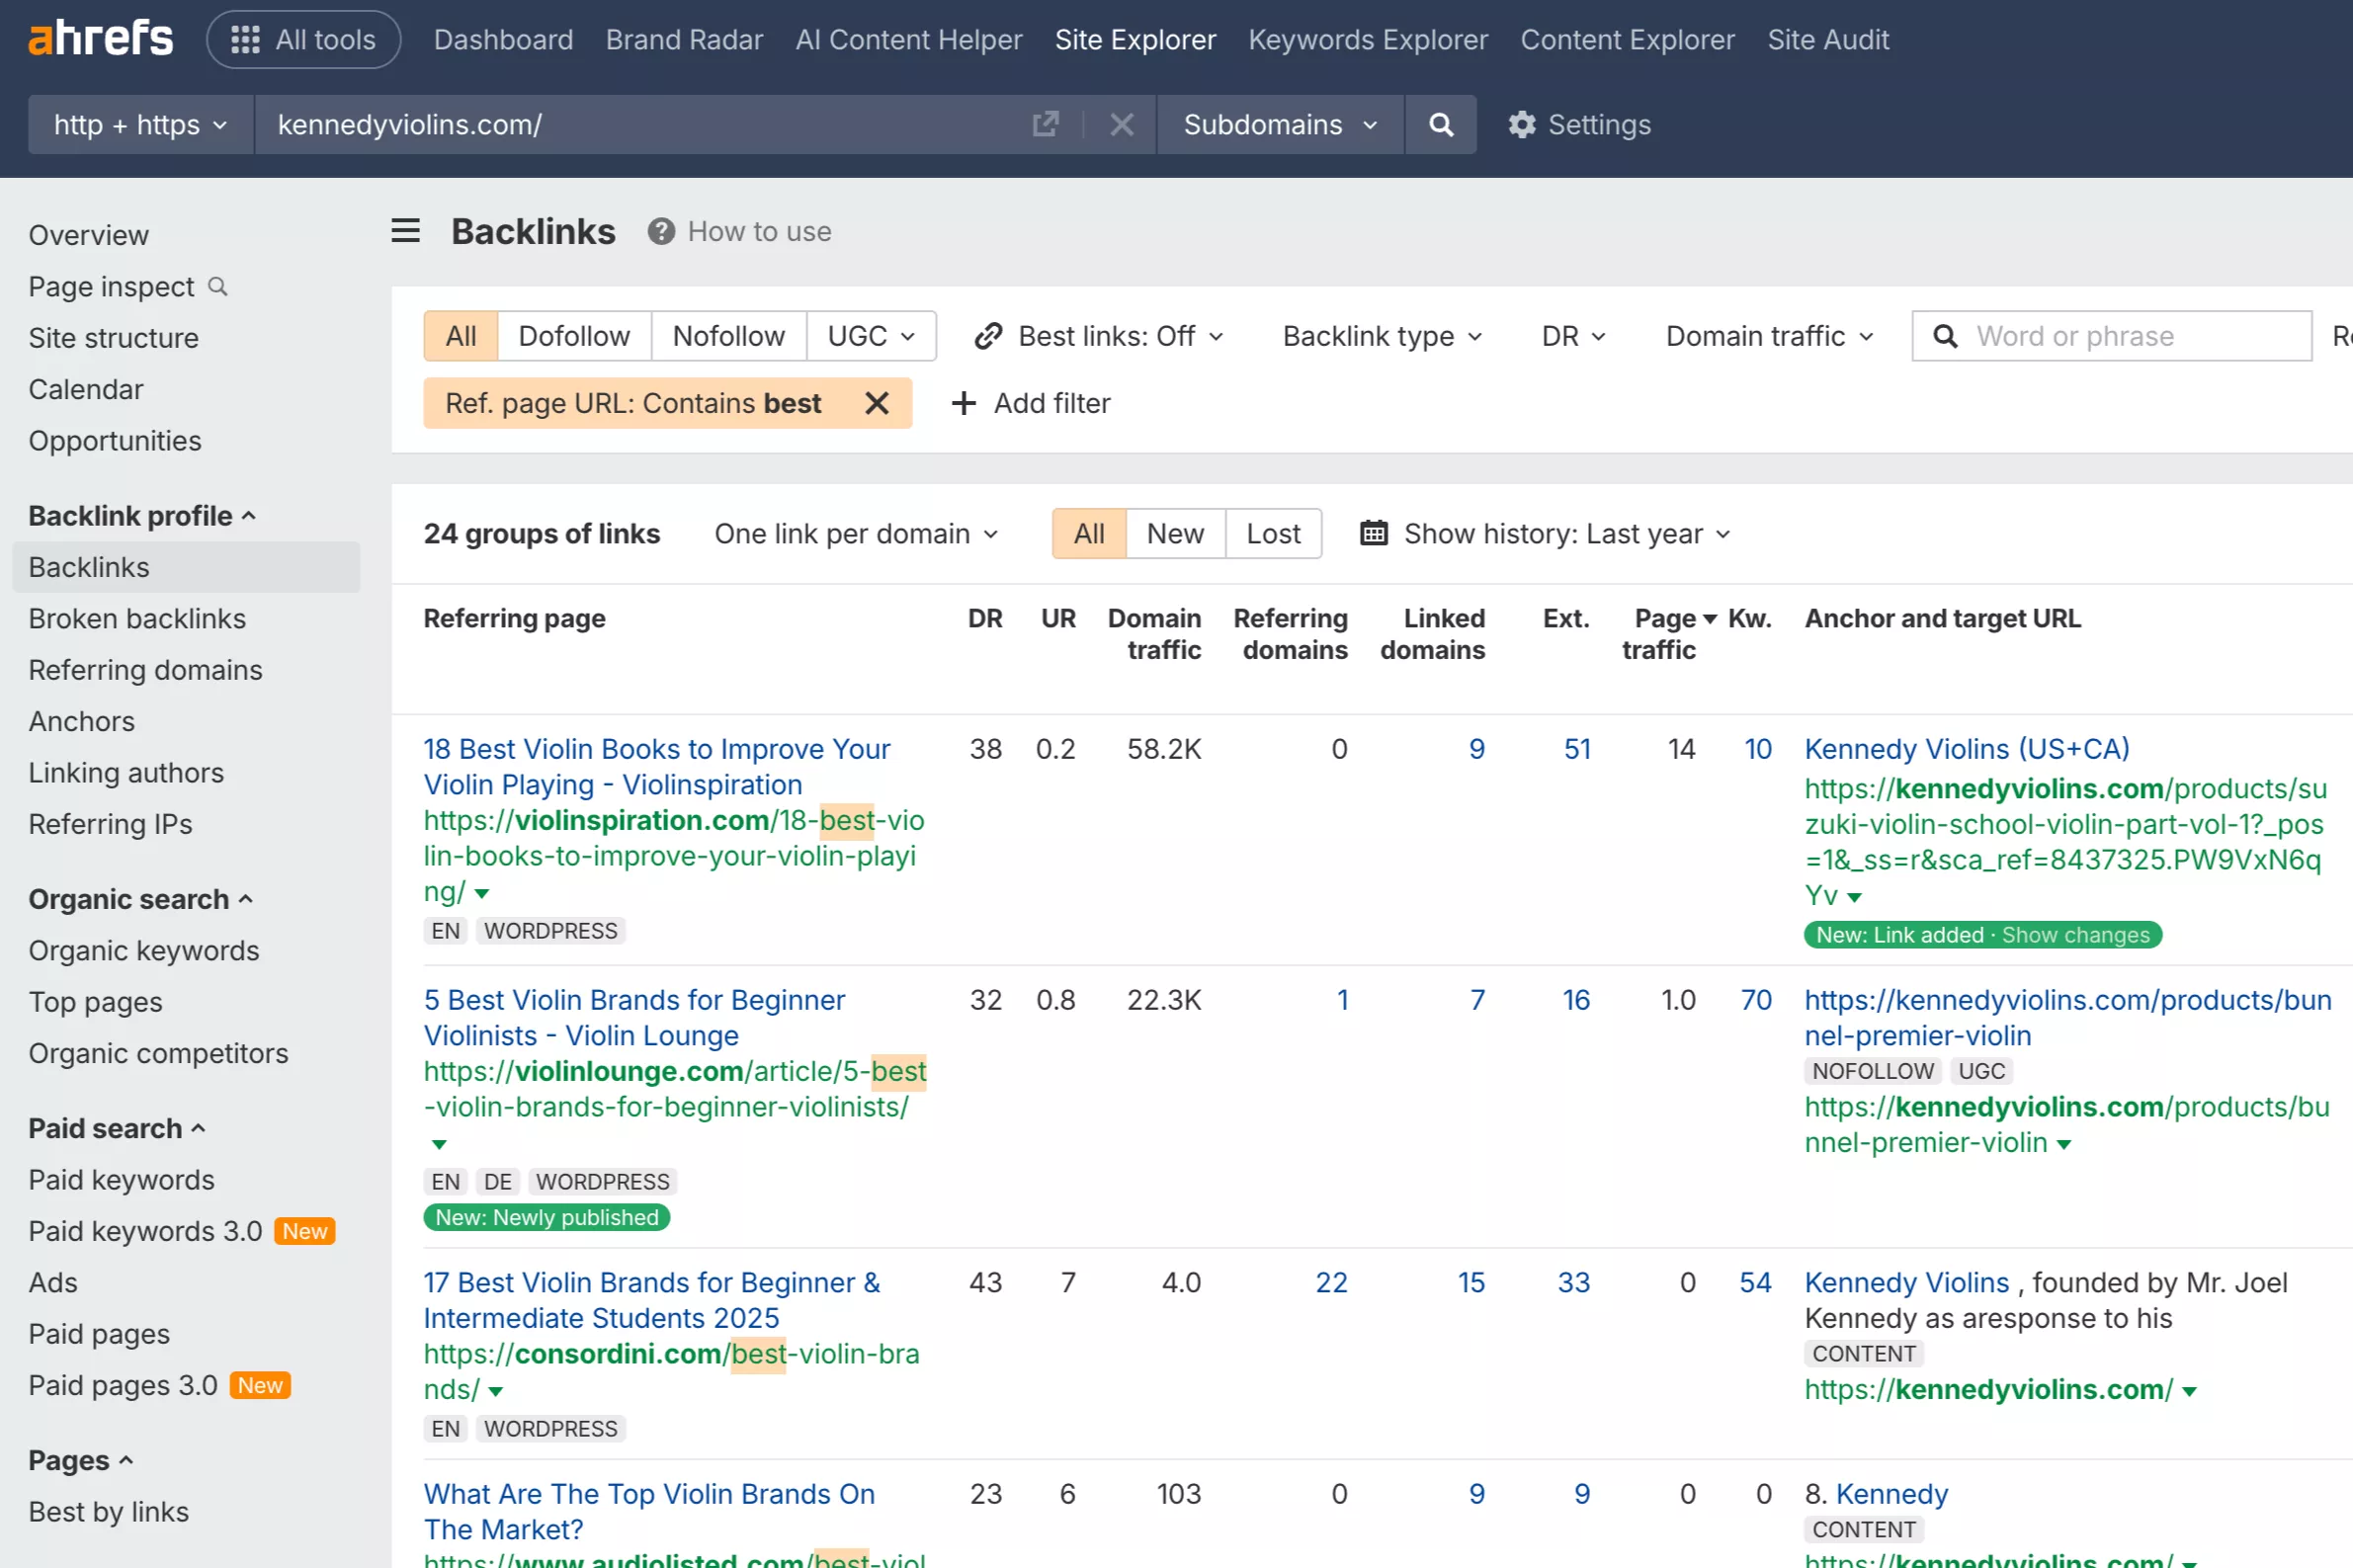Open Content Explorer
The width and height of the screenshot is (2353, 1568).
tap(1627, 39)
